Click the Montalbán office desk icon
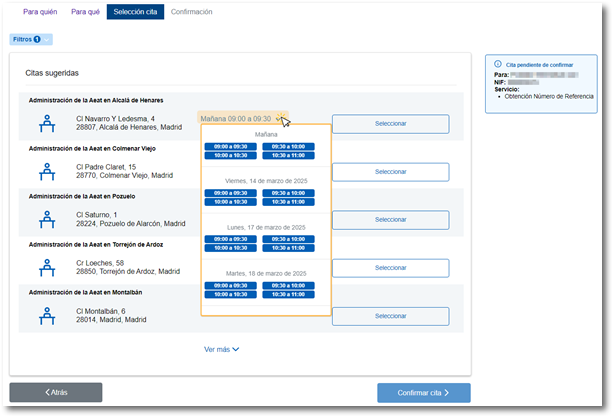This screenshot has height=417, width=613. click(x=46, y=315)
